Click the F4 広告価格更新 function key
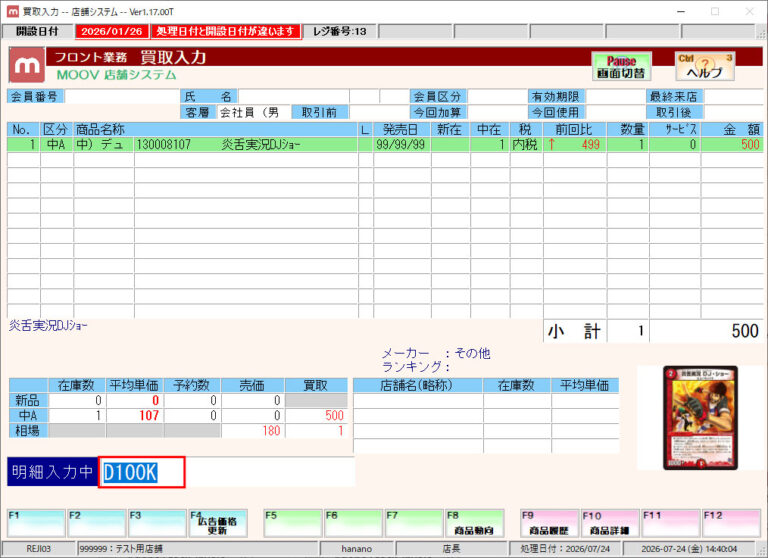The height and width of the screenshot is (558, 768). coord(218,523)
